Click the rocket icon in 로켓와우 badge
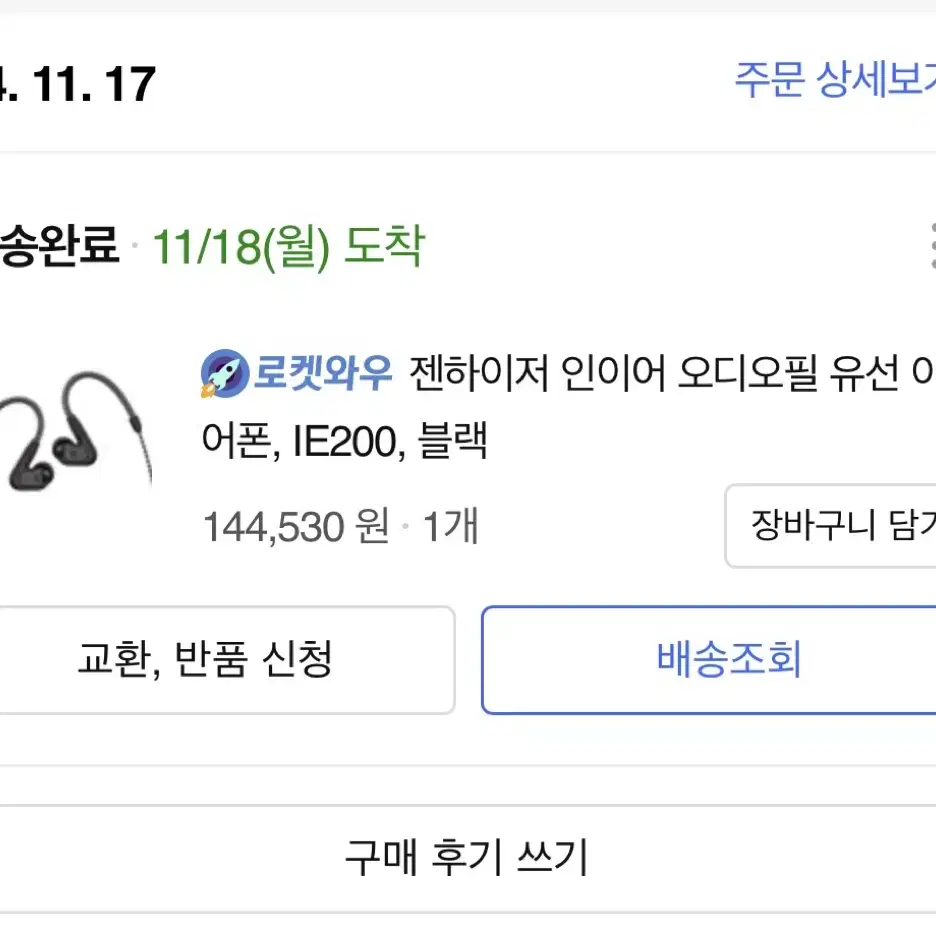 [x=224, y=374]
